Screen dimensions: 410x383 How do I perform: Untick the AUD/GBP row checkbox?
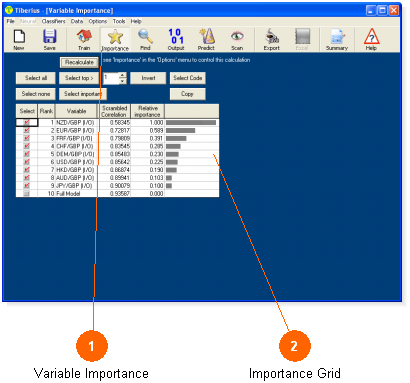click(27, 178)
